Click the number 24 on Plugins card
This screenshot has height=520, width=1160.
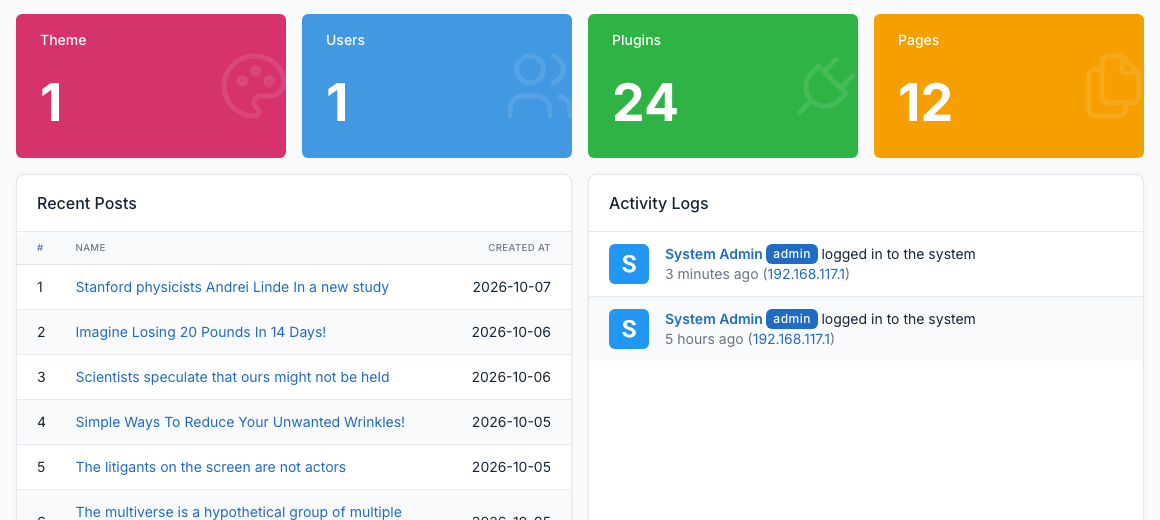click(645, 103)
